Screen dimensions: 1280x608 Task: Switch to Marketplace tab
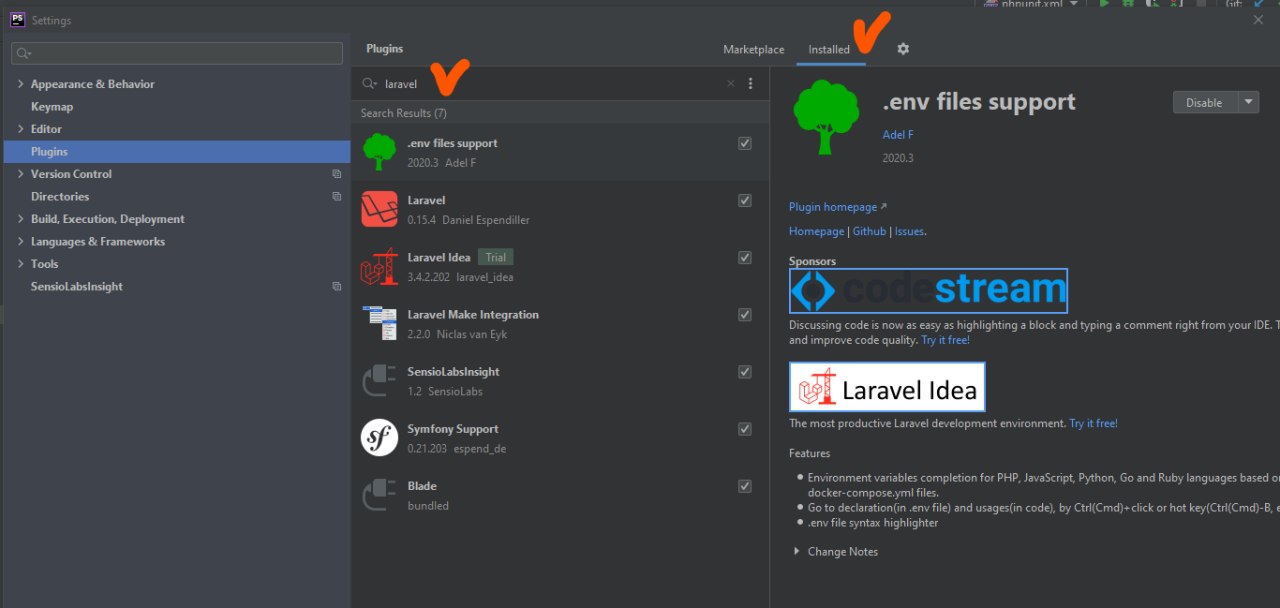pyautogui.click(x=754, y=49)
